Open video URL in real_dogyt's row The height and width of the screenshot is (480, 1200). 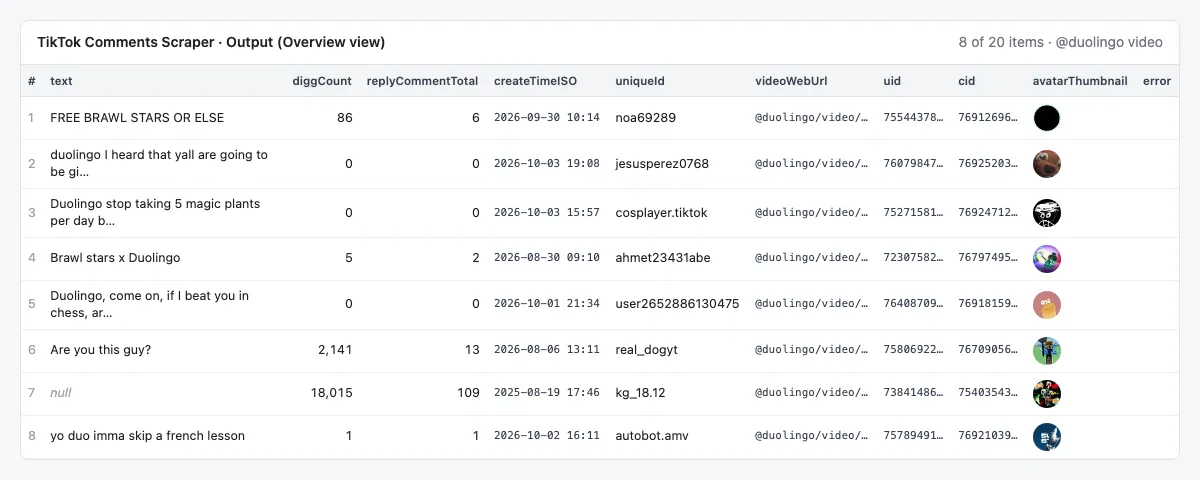[x=811, y=351]
